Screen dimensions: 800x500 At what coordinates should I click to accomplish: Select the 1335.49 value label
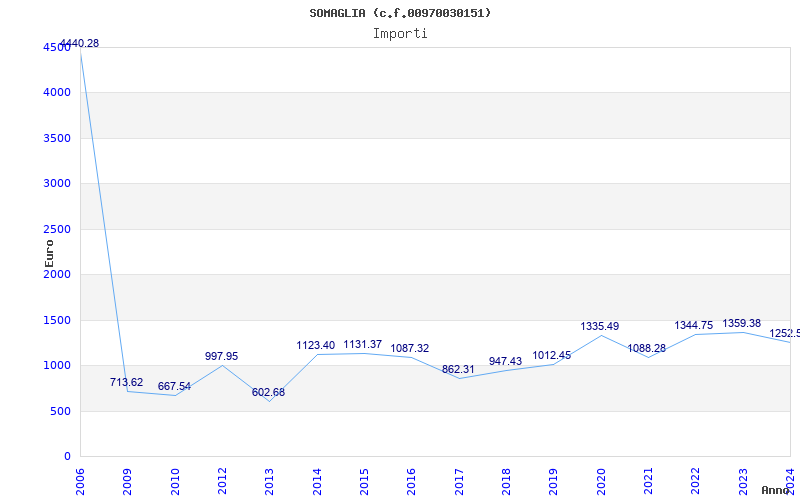coord(599,326)
